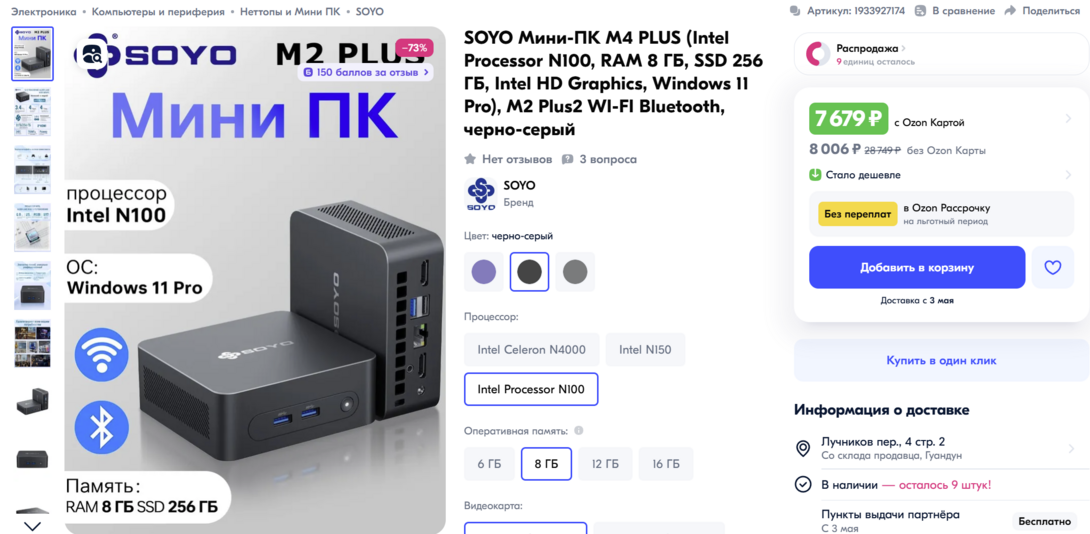This screenshot has width=1090, height=534.
Task: Expand the Ozon Card price details chevron
Action: 1068,119
